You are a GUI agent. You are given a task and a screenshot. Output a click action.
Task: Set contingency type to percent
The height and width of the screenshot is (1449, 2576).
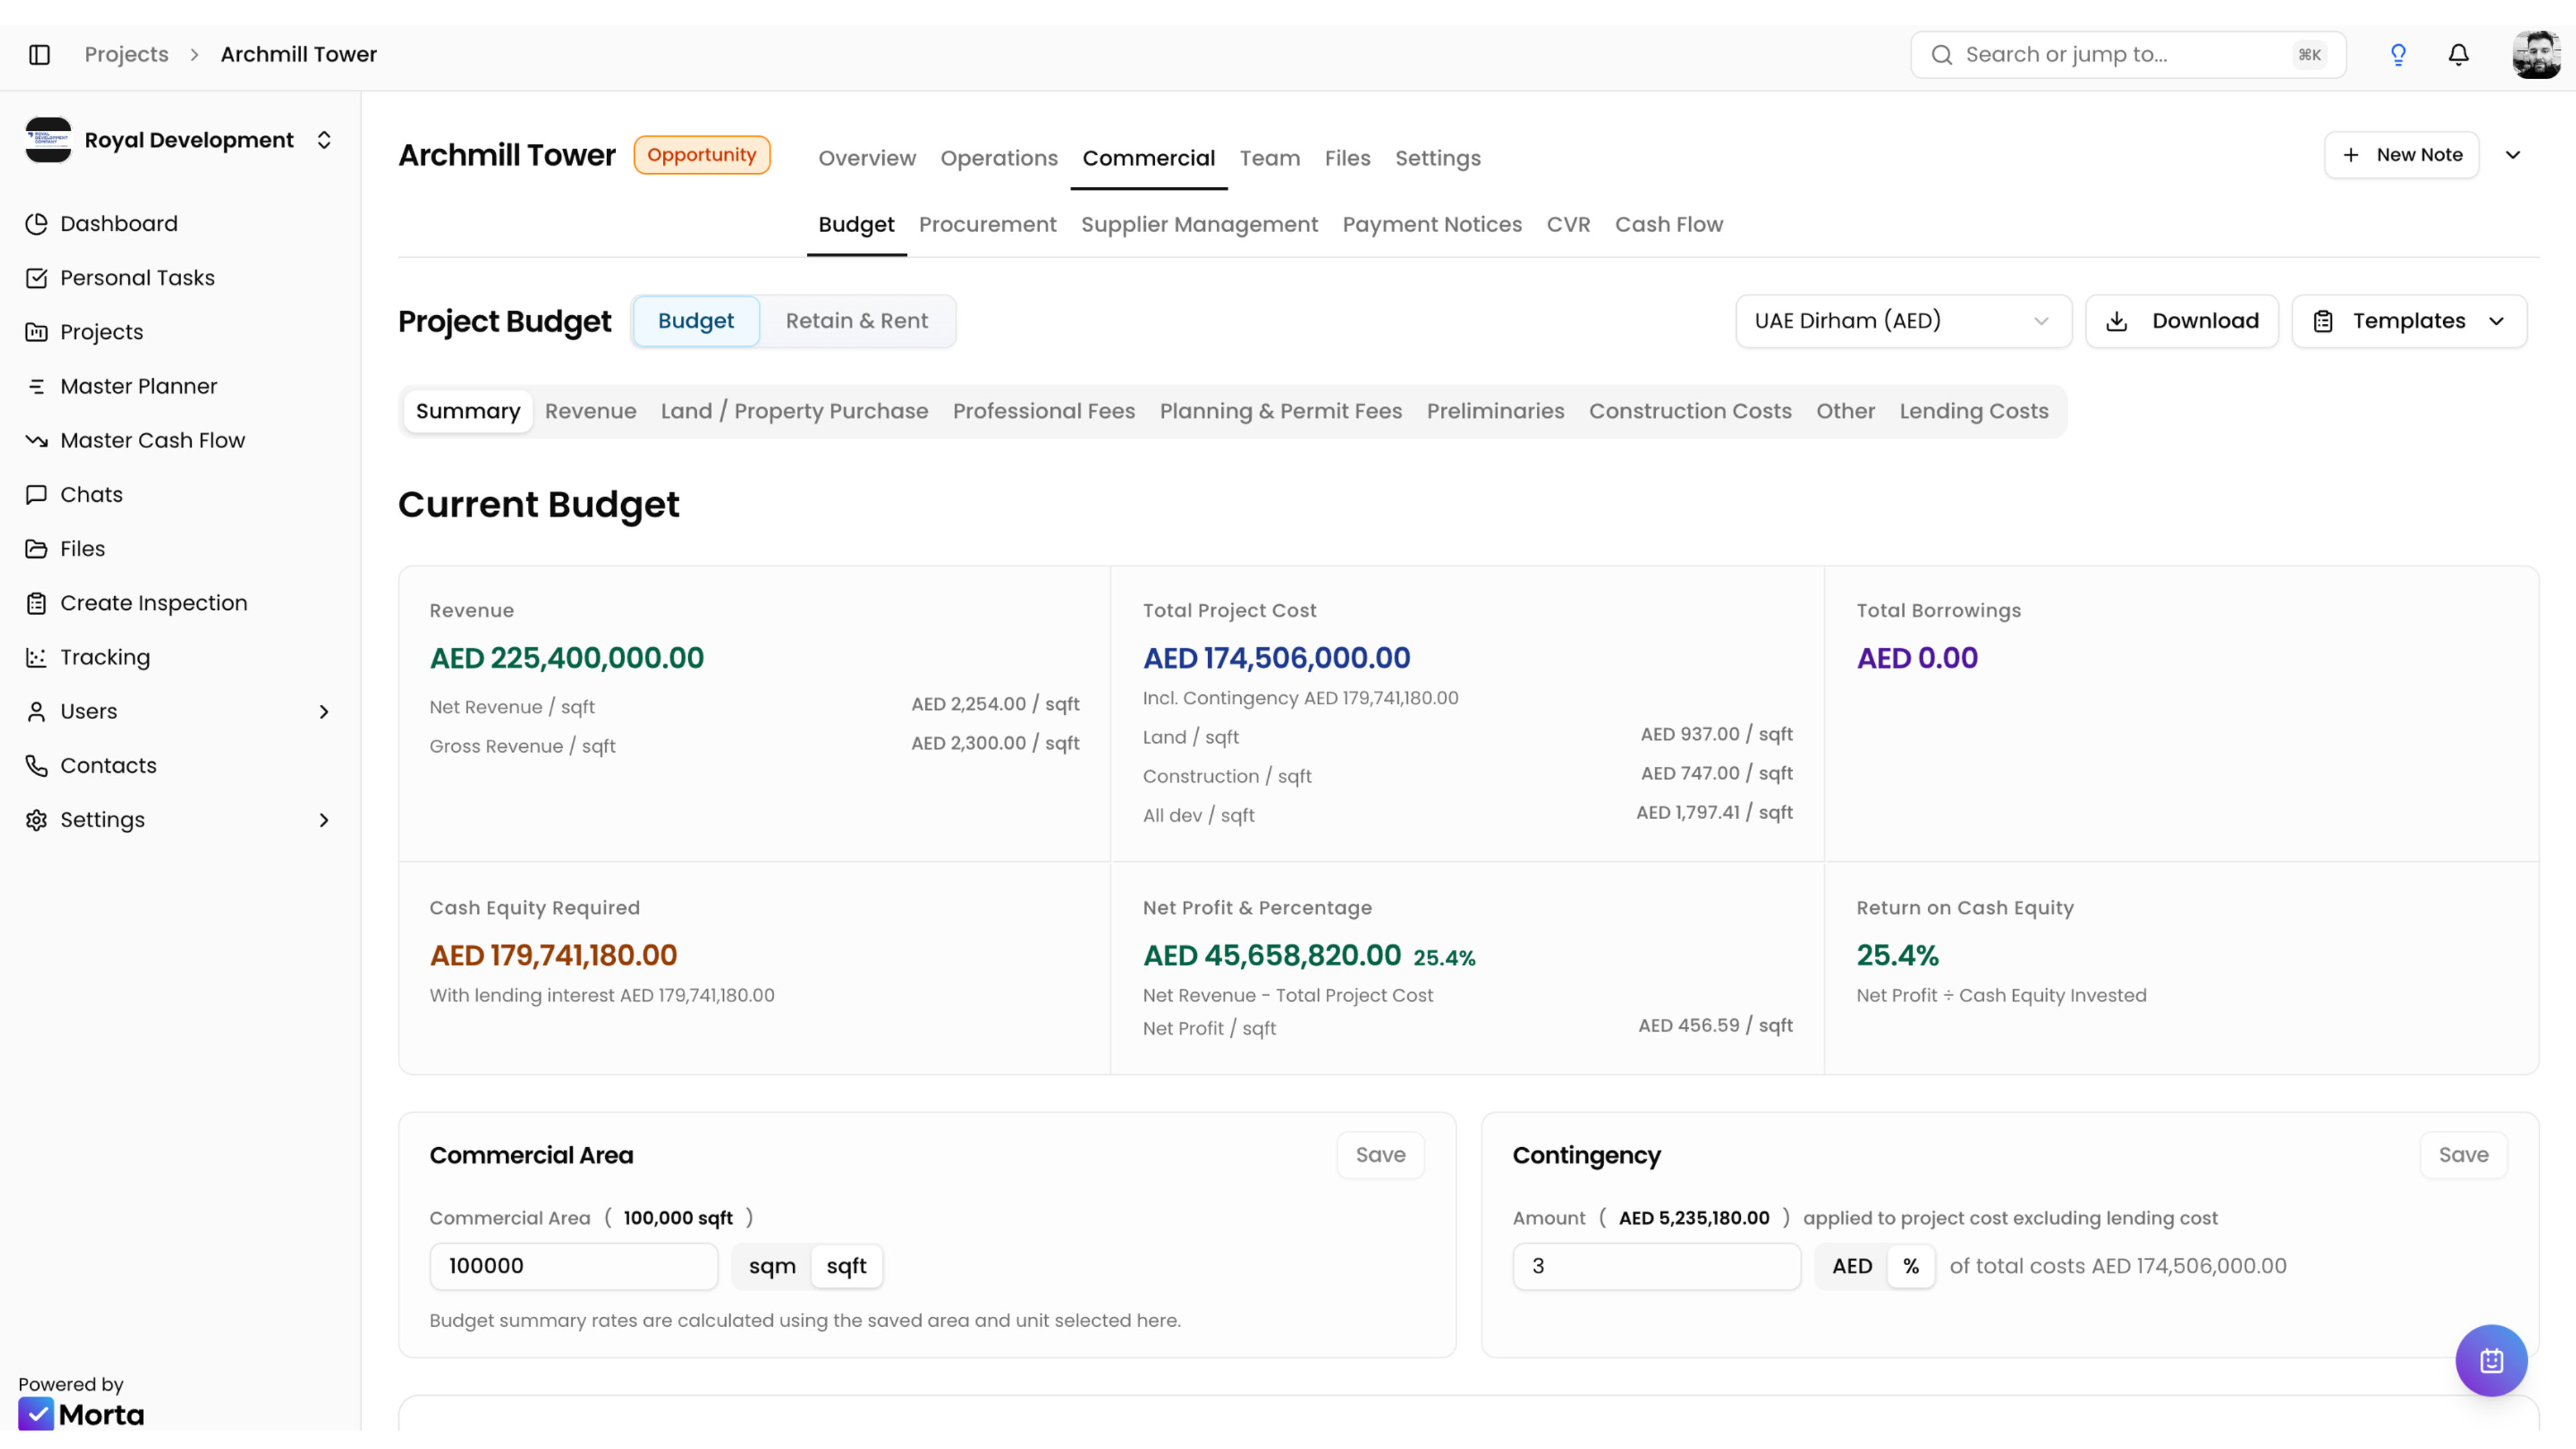pyautogui.click(x=1910, y=1266)
